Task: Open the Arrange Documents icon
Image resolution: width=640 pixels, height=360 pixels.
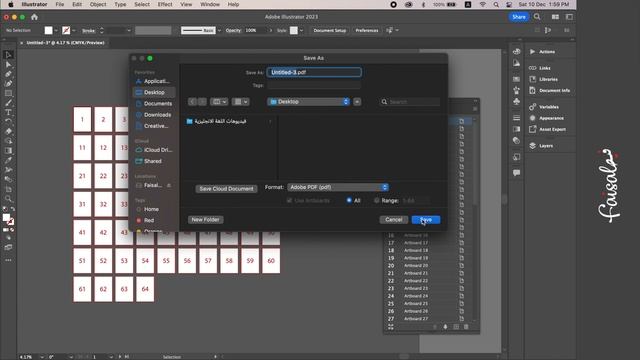Action: point(555,17)
